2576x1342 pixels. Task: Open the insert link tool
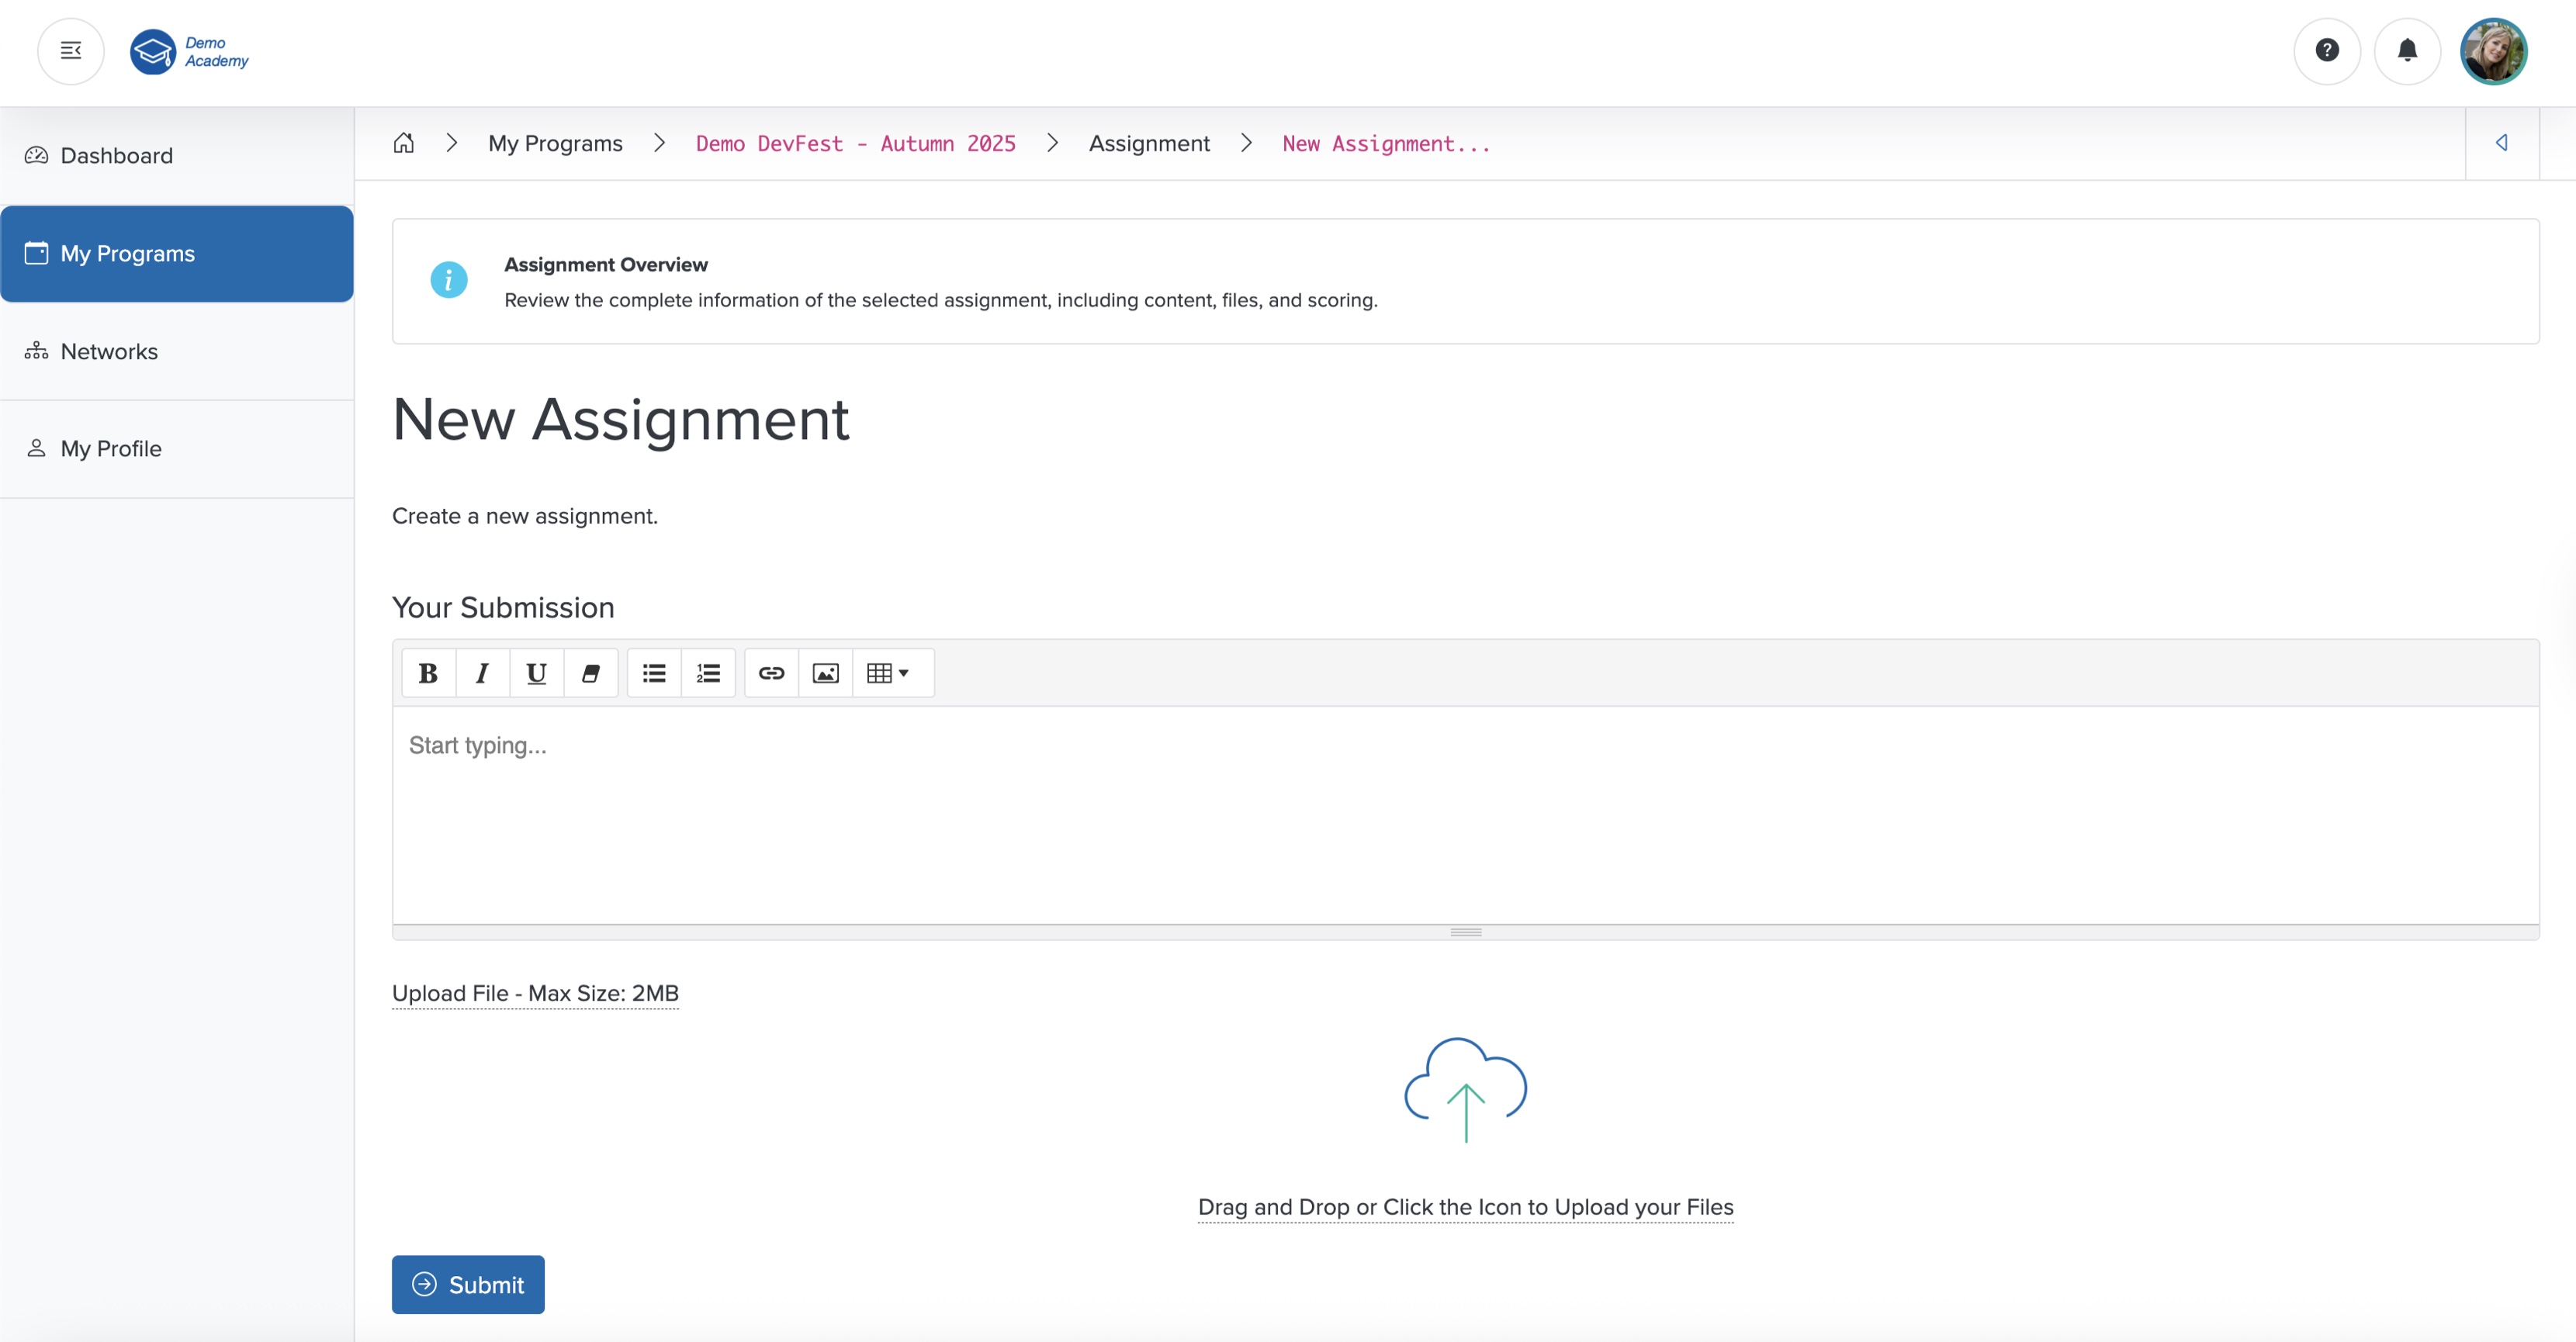[771, 672]
